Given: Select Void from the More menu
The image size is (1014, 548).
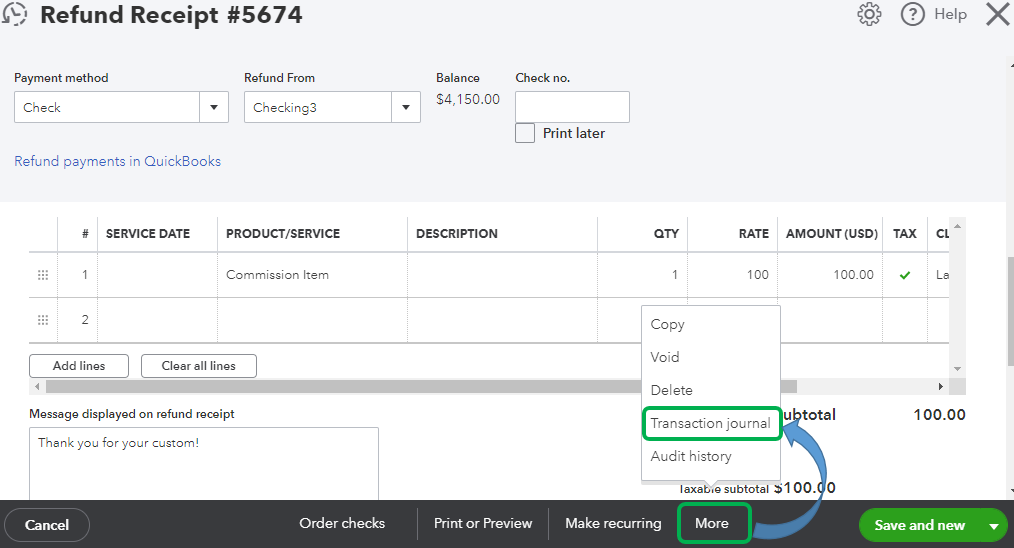Looking at the screenshot, I should point(665,357).
